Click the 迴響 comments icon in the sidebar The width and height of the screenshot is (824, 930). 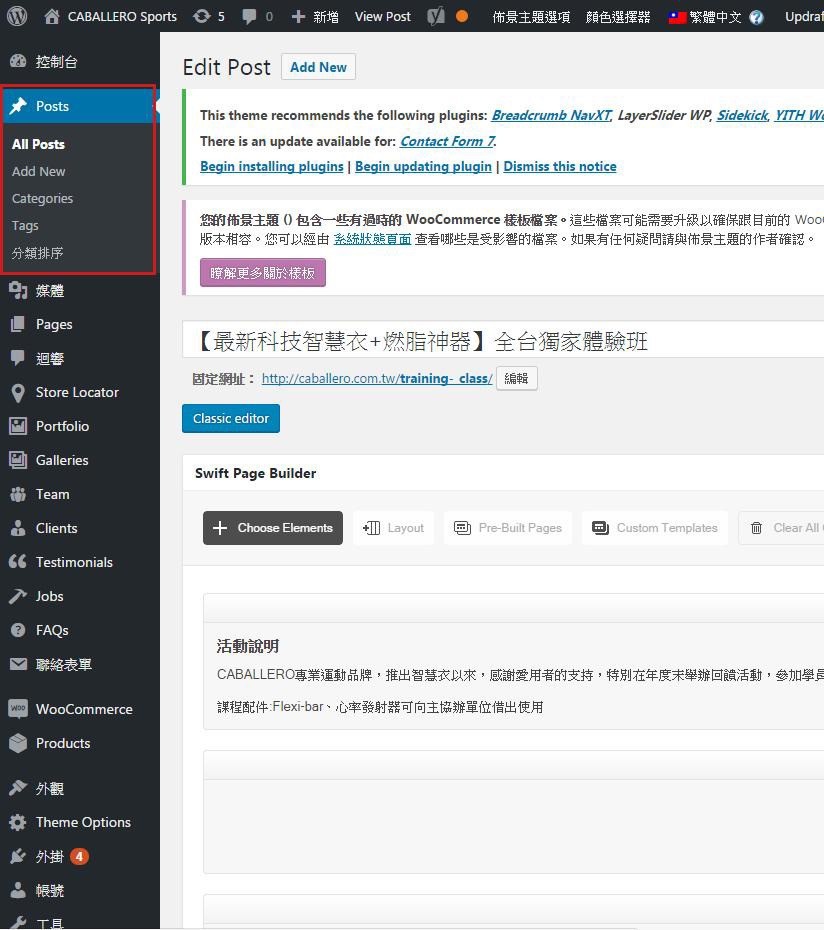coord(18,358)
